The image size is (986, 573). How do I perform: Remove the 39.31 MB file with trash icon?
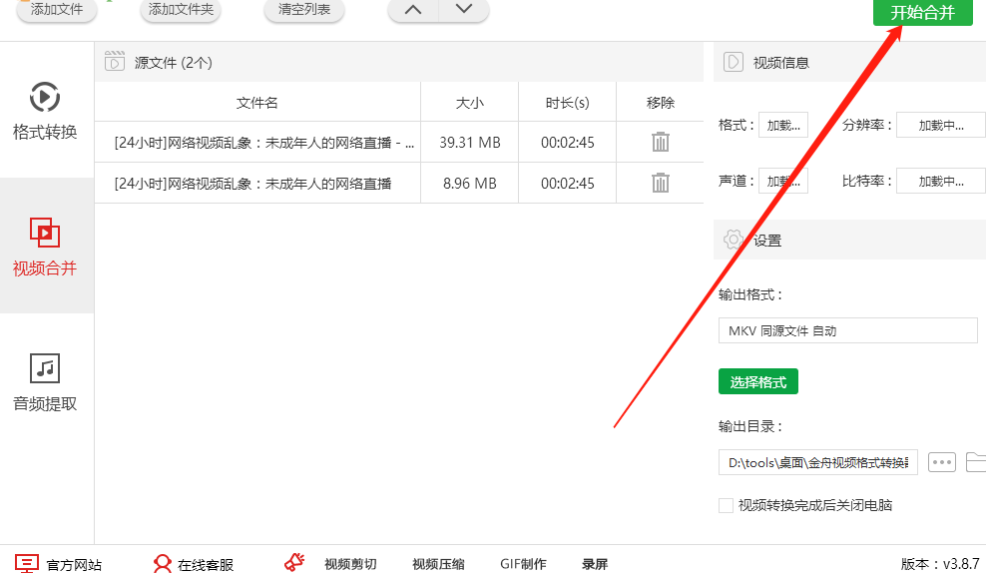tap(660, 142)
